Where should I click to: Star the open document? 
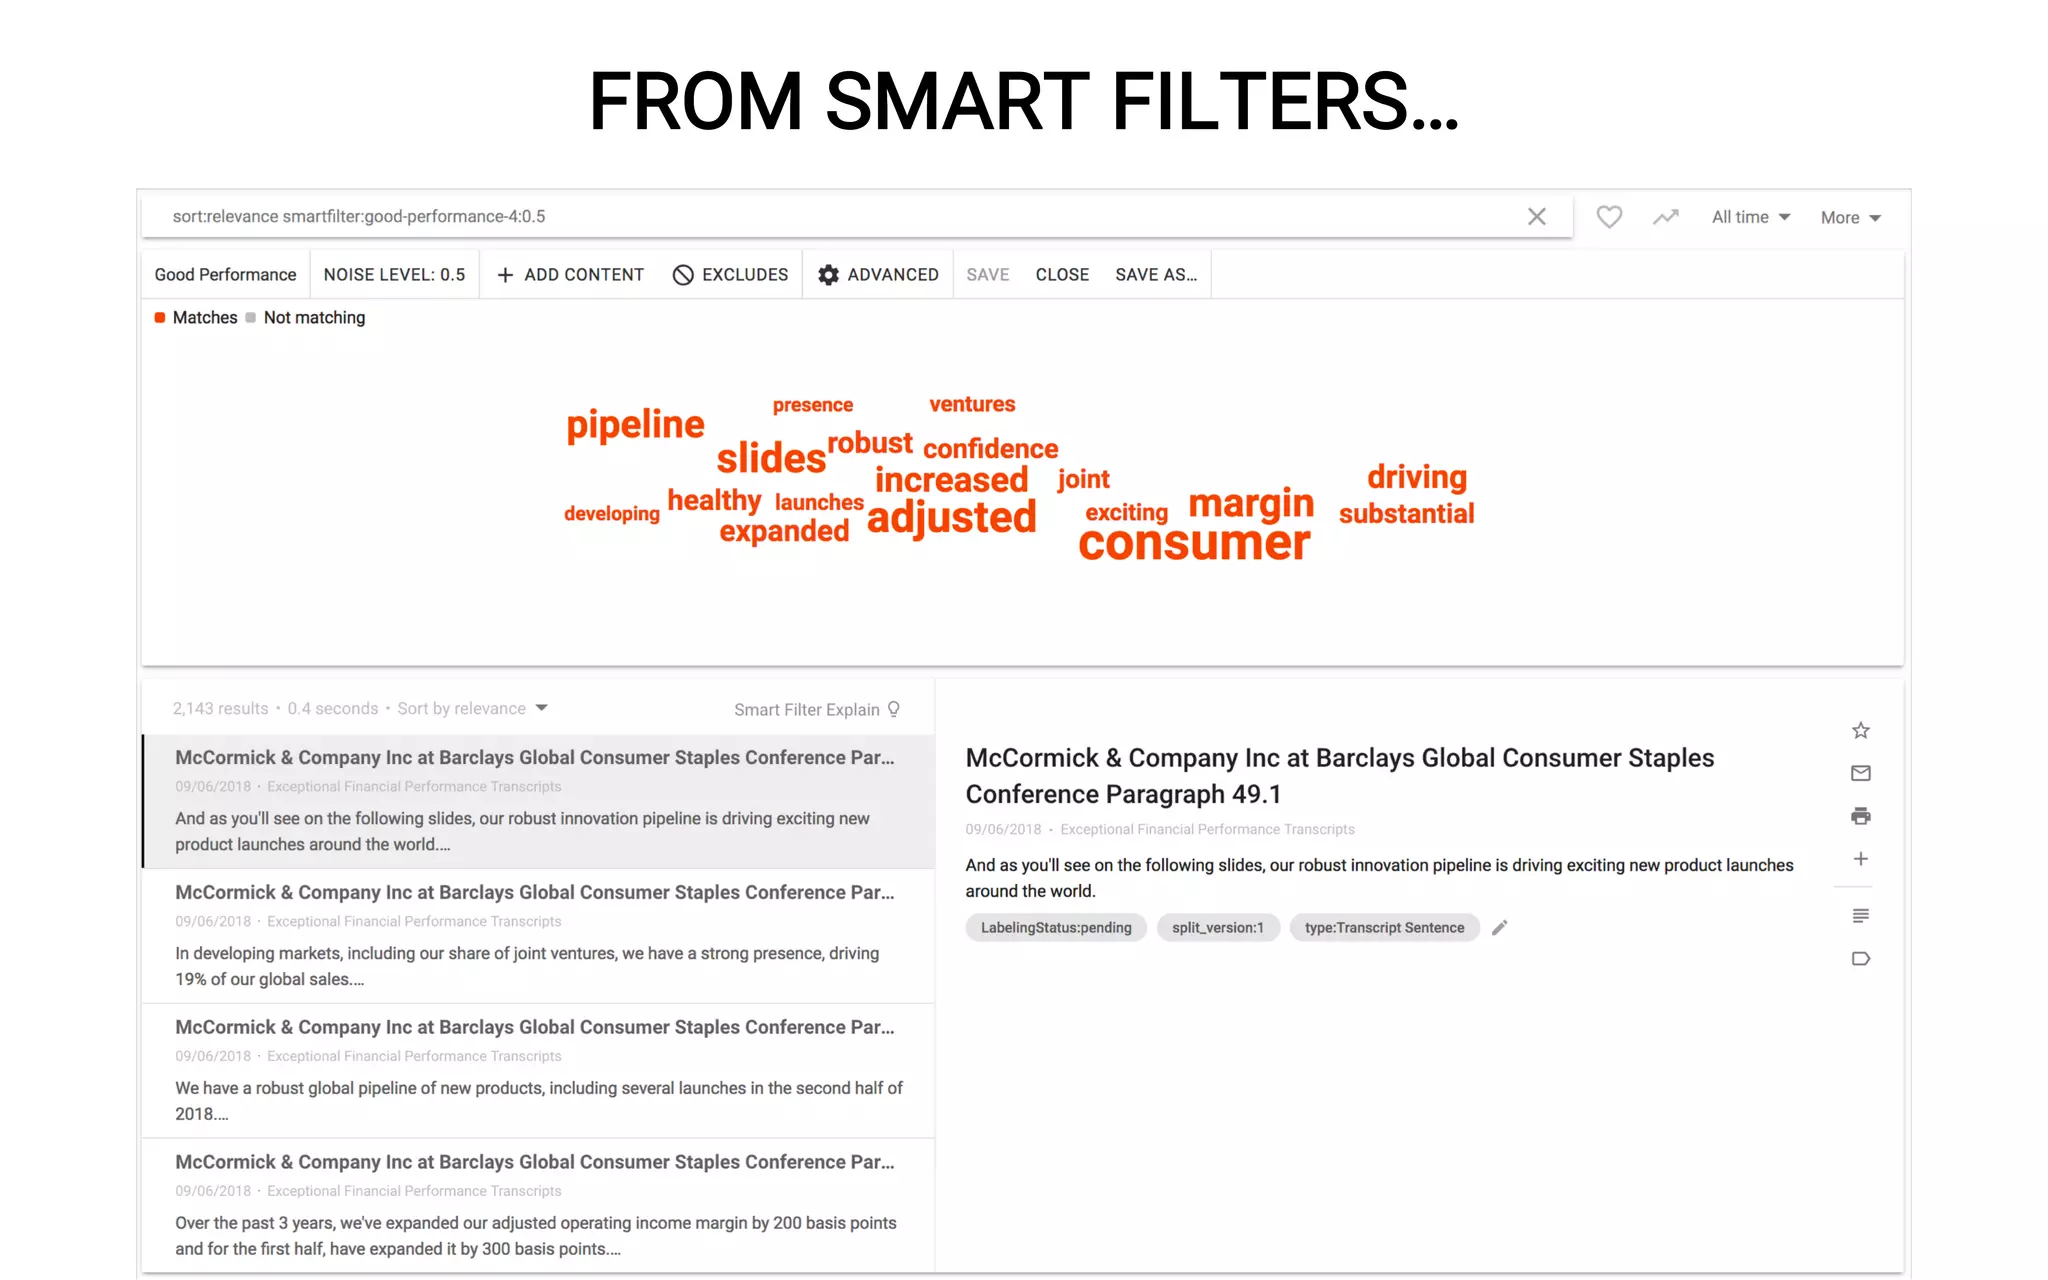1860,731
